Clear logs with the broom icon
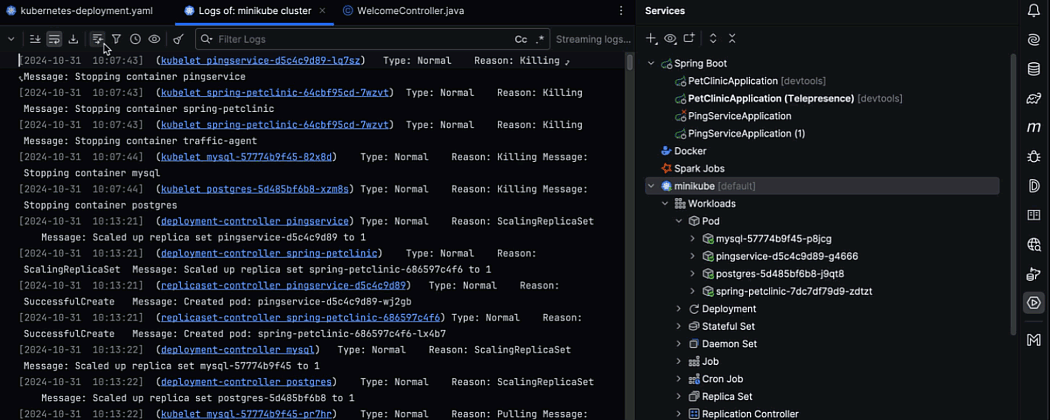This screenshot has height=420, width=1050. (x=178, y=40)
